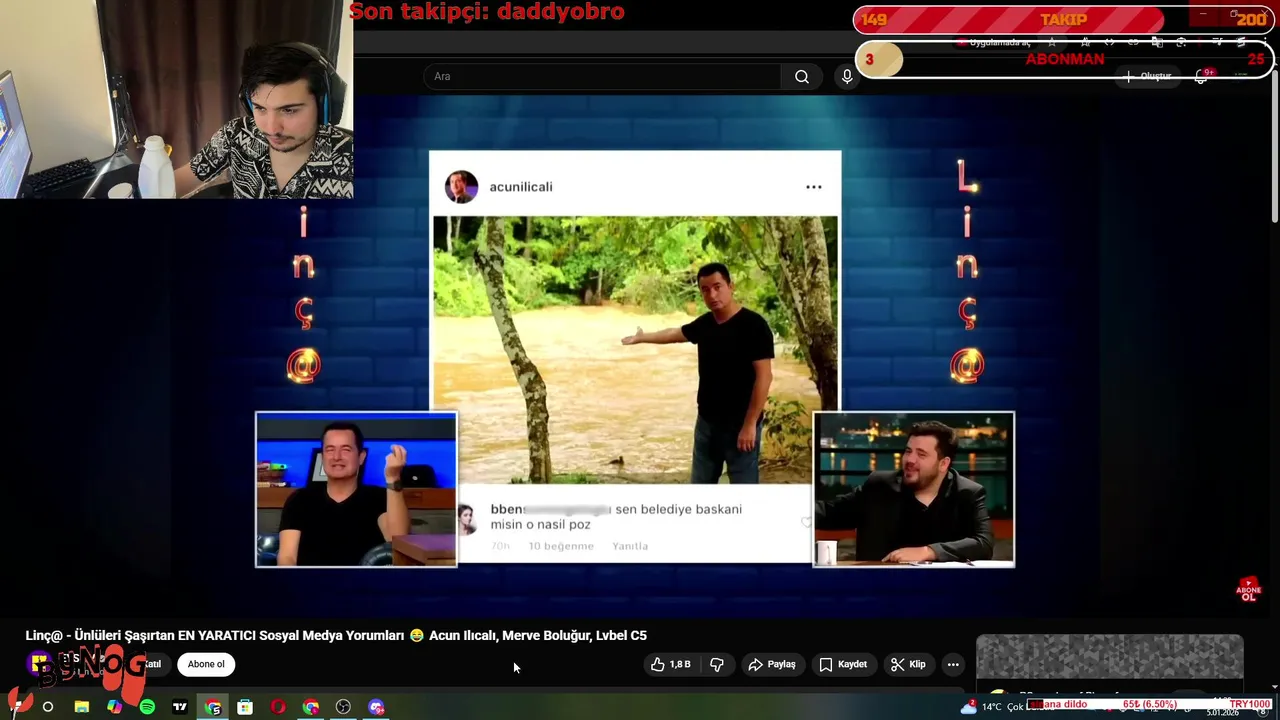This screenshot has width=1280, height=720.
Task: Open Spotify from the taskbar
Action: coord(147,707)
